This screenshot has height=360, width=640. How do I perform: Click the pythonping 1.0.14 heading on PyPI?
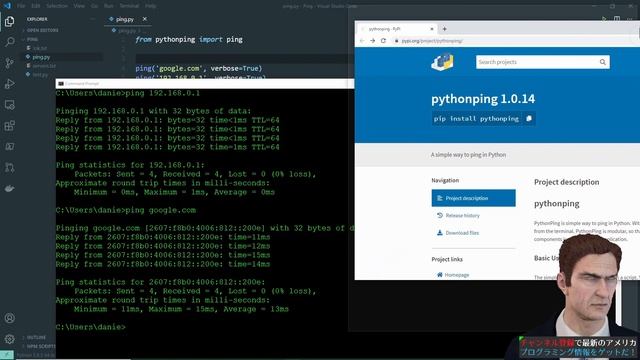[x=483, y=99]
